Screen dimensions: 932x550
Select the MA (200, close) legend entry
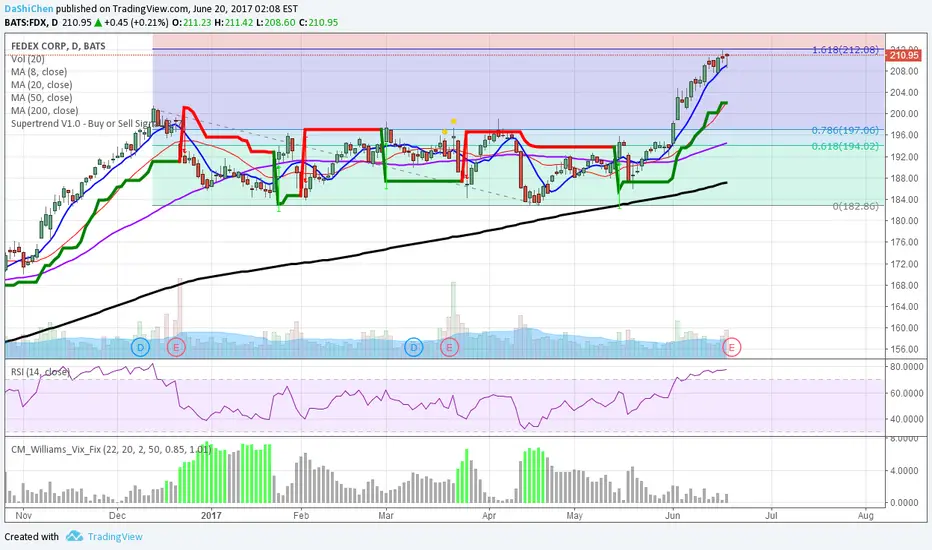(x=45, y=111)
